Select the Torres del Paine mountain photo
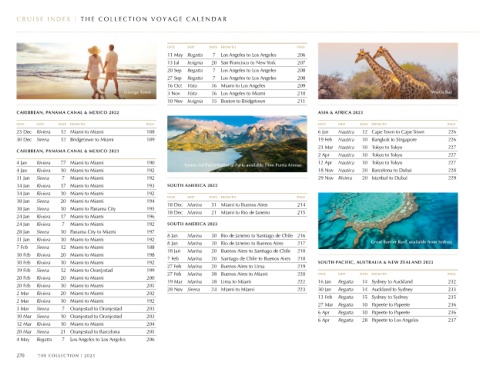This screenshot has width=480, height=369. point(237,144)
